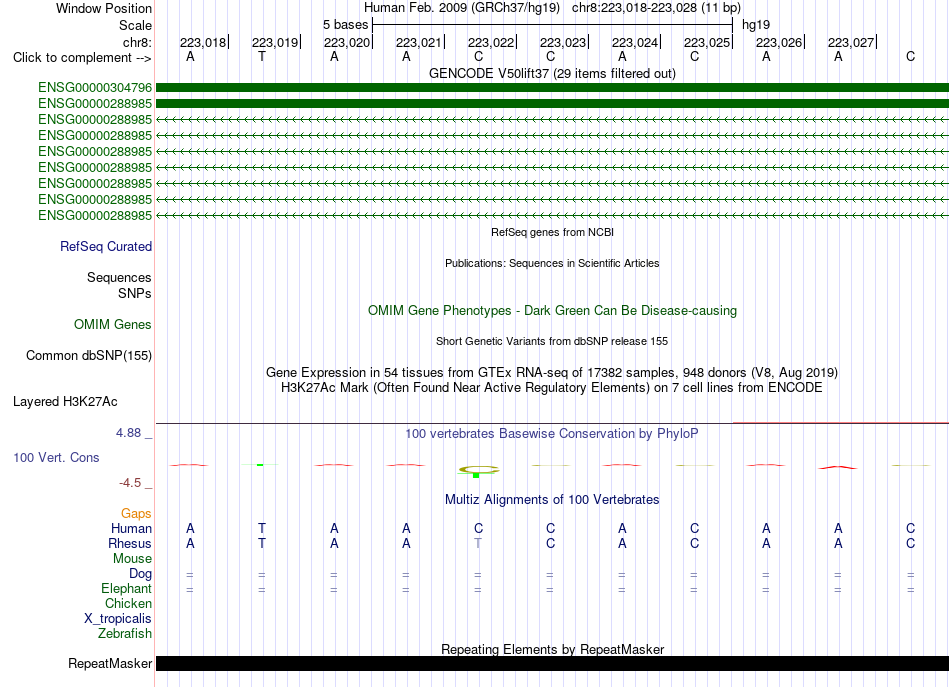The height and width of the screenshot is (687, 950).
Task: Click the OMIM Genes track label
Action: tap(112, 325)
